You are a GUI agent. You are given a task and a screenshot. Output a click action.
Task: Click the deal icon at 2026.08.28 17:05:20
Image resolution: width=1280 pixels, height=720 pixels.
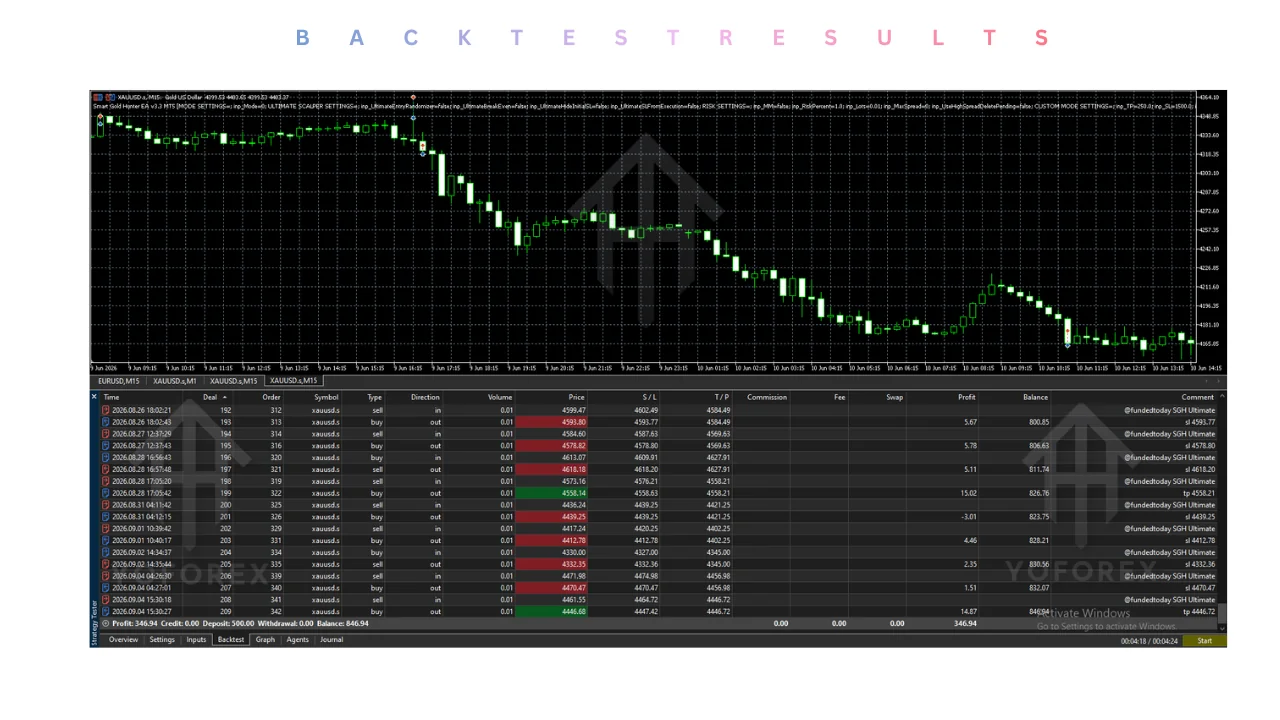[x=106, y=481]
